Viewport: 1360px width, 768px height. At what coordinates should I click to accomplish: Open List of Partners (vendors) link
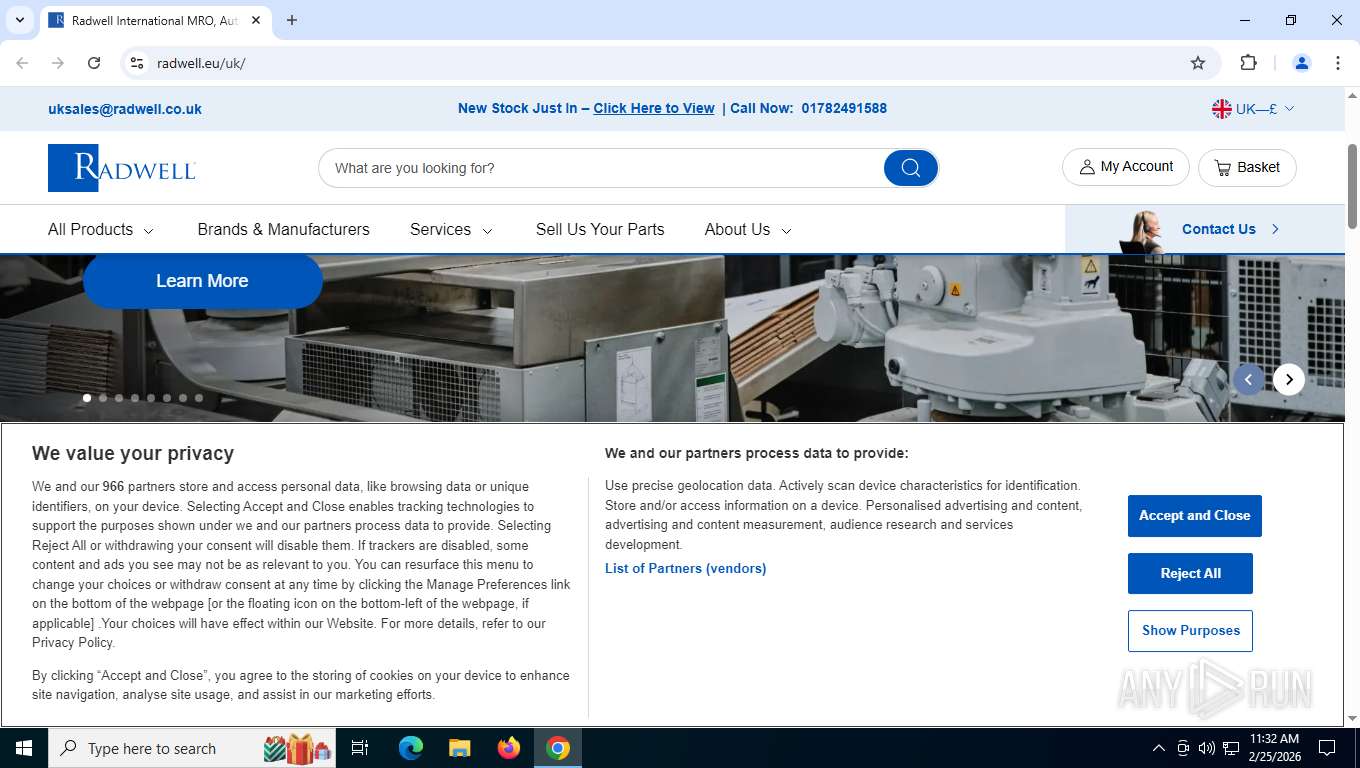coord(685,568)
